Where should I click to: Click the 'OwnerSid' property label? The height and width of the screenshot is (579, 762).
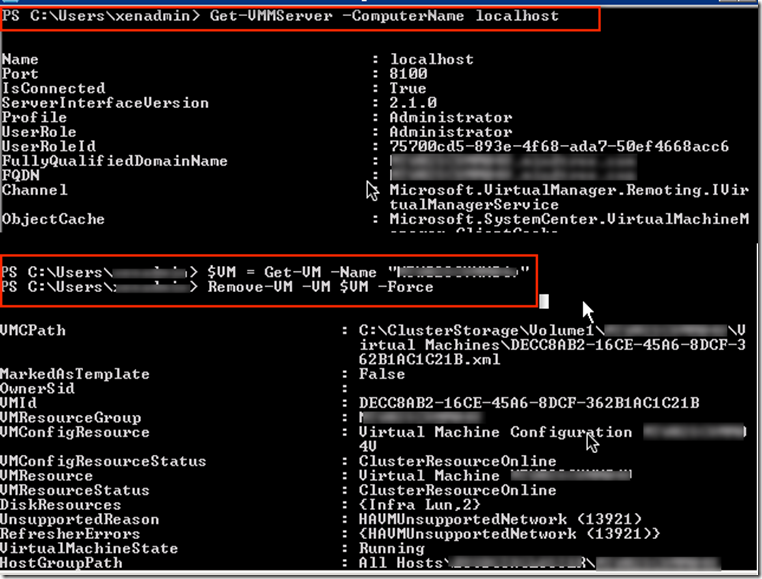click(37, 389)
